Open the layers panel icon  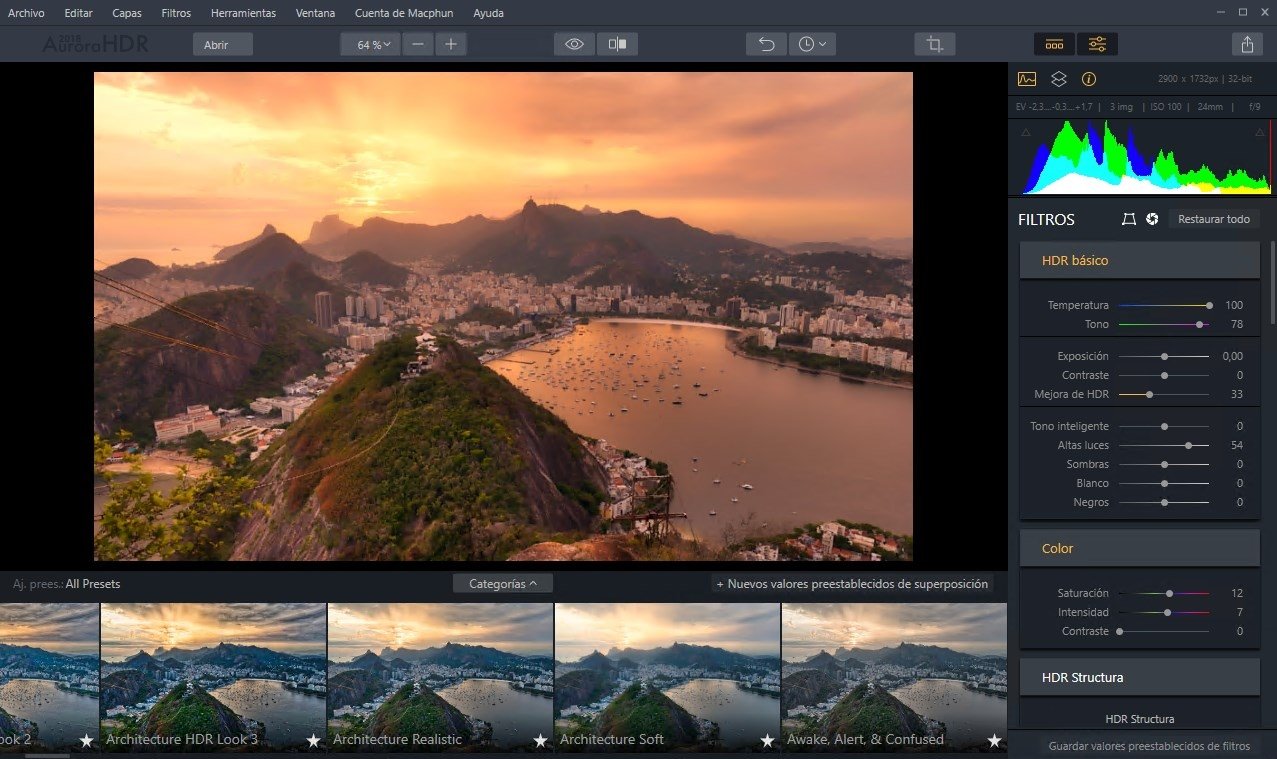pos(1058,79)
